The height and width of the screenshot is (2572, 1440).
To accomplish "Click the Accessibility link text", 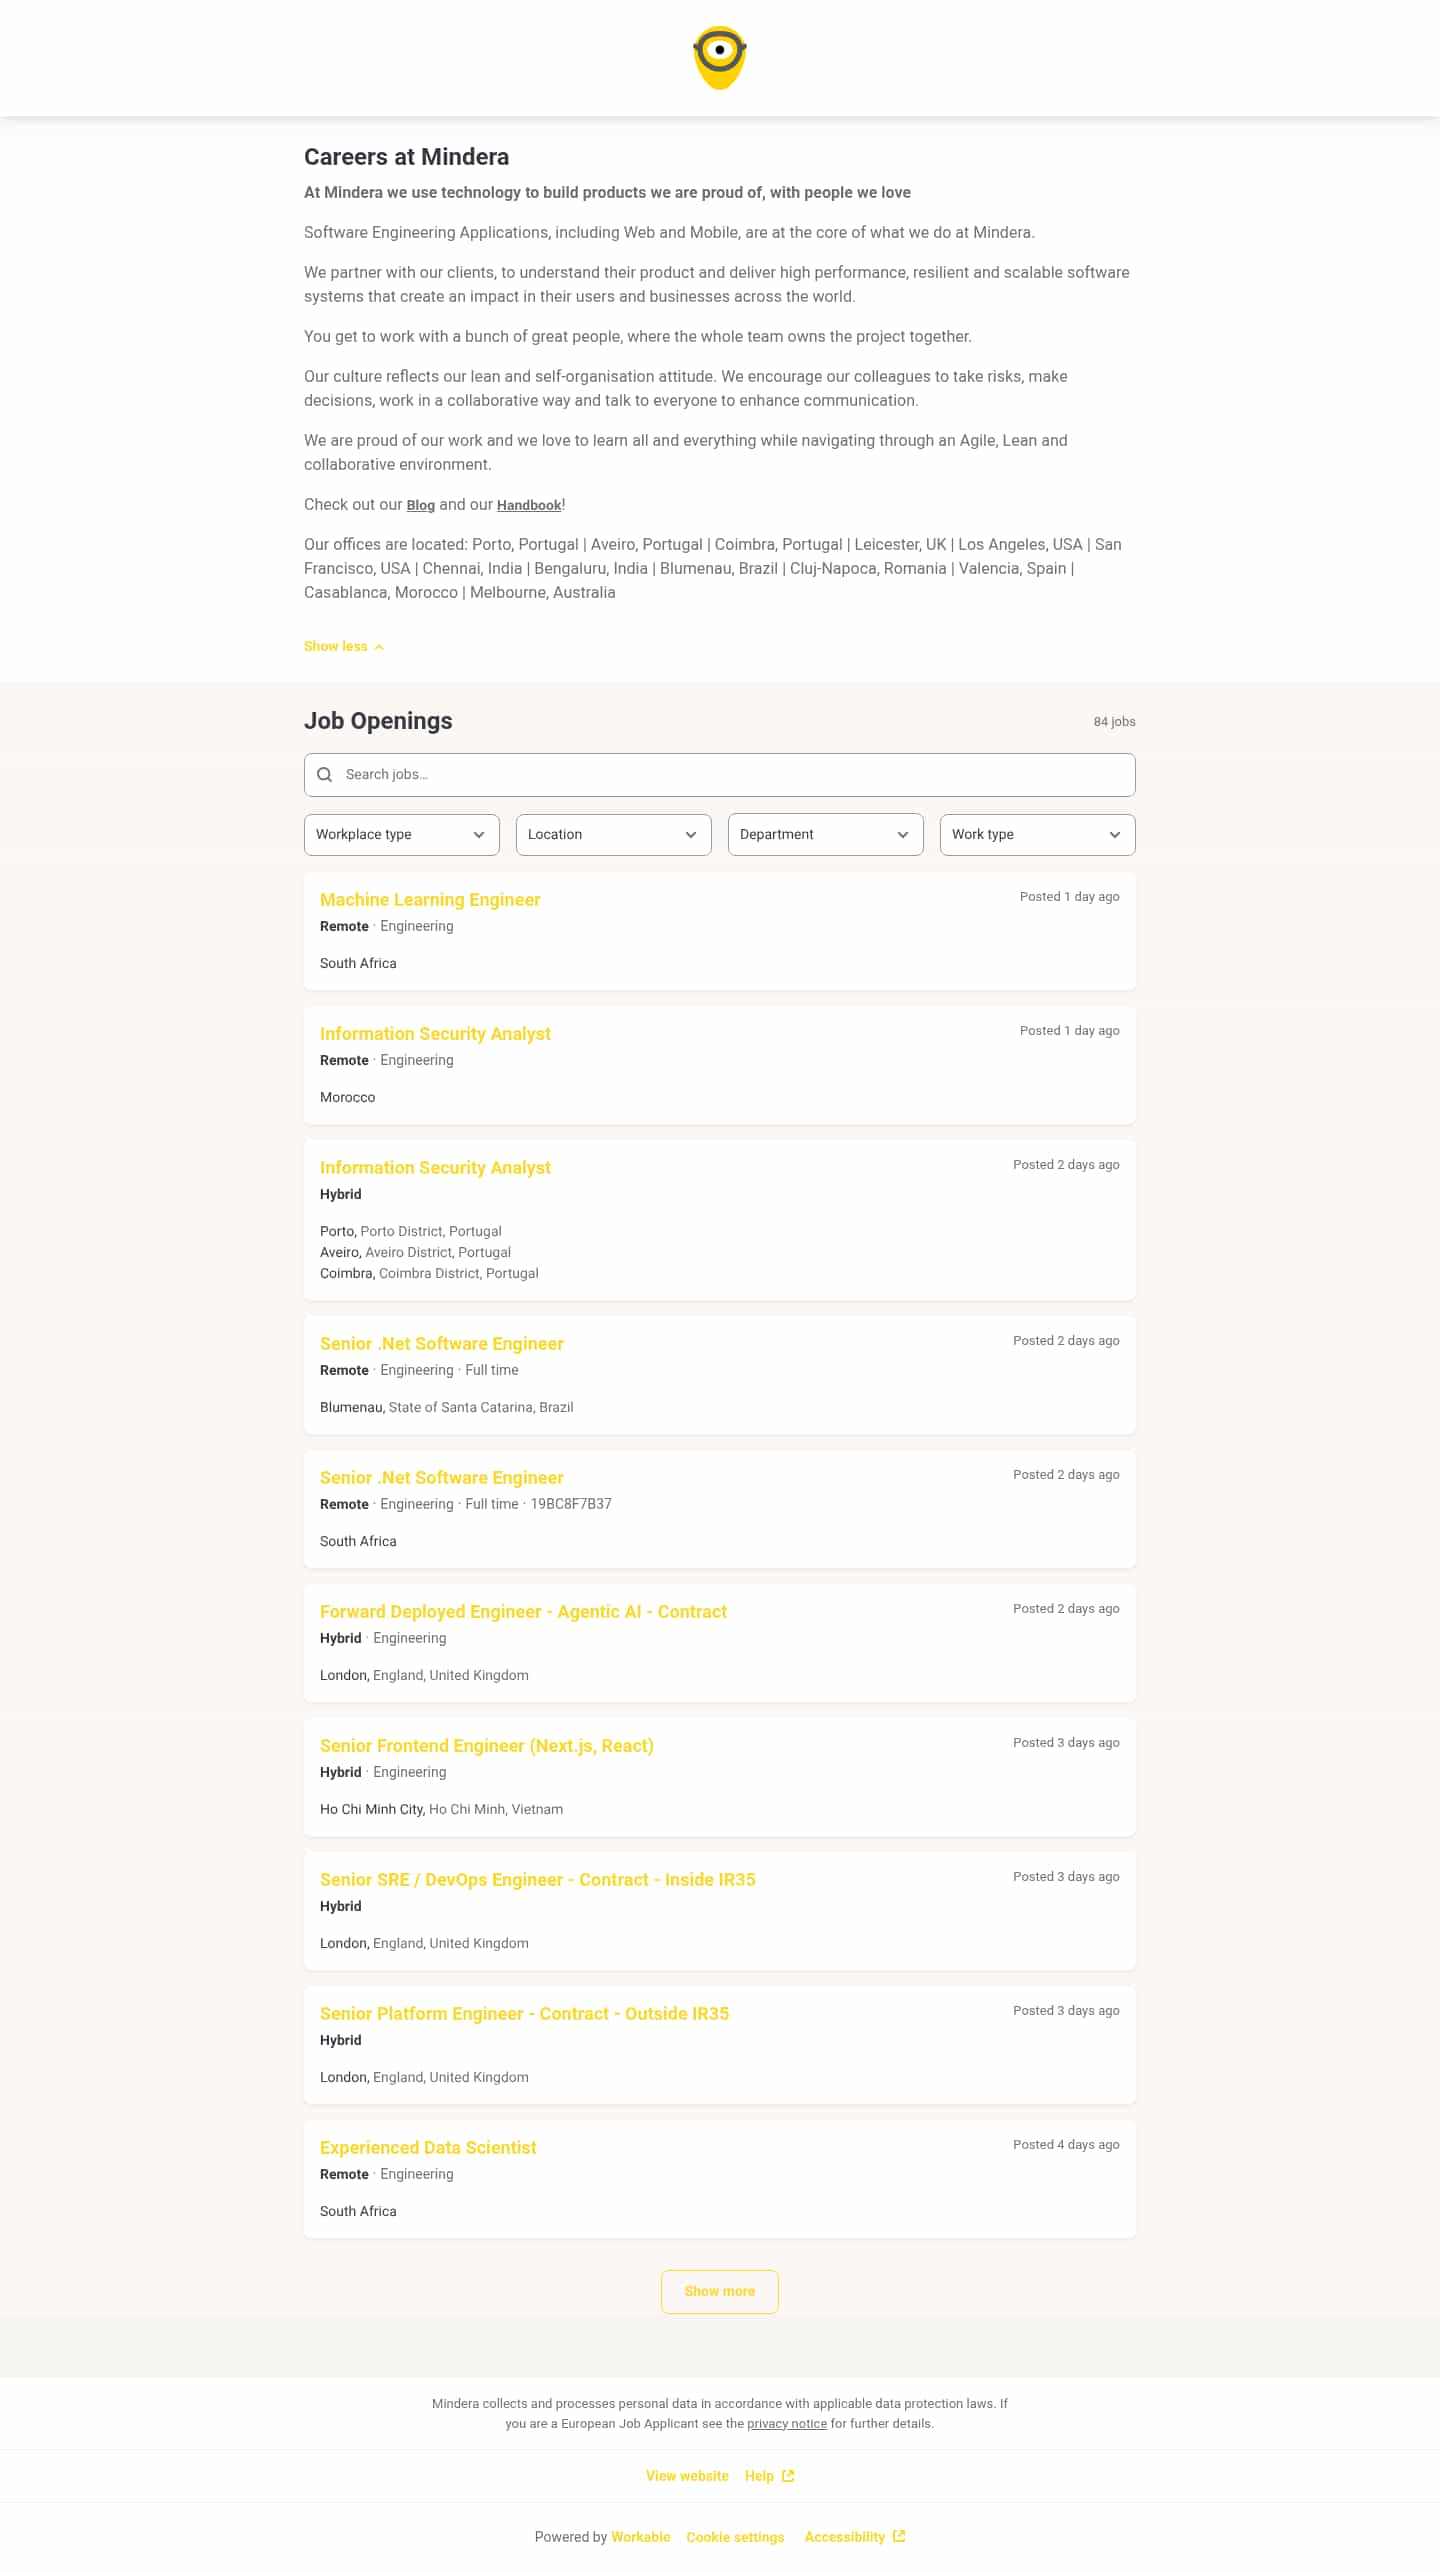I will (x=844, y=2537).
